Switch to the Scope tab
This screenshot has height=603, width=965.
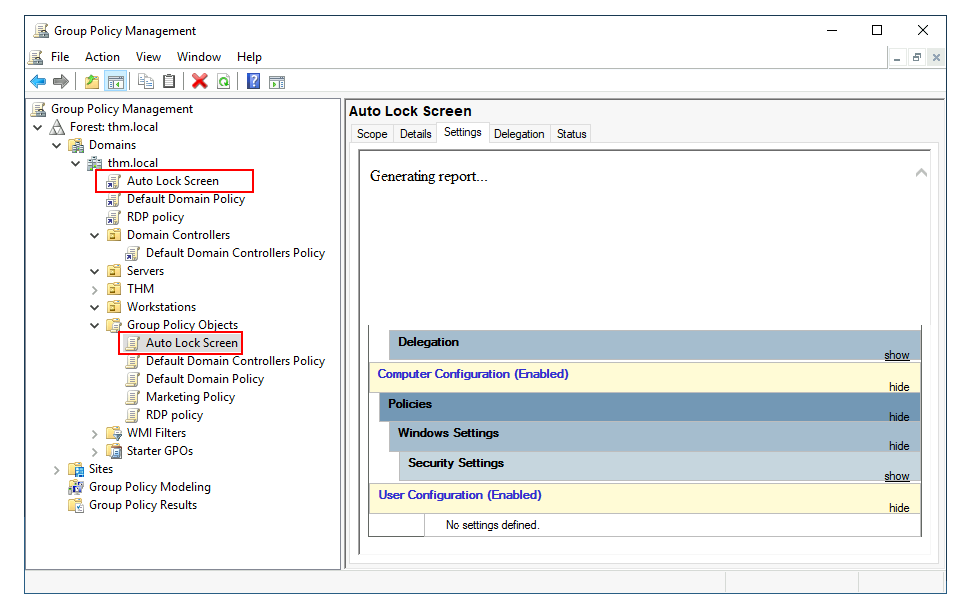point(372,134)
